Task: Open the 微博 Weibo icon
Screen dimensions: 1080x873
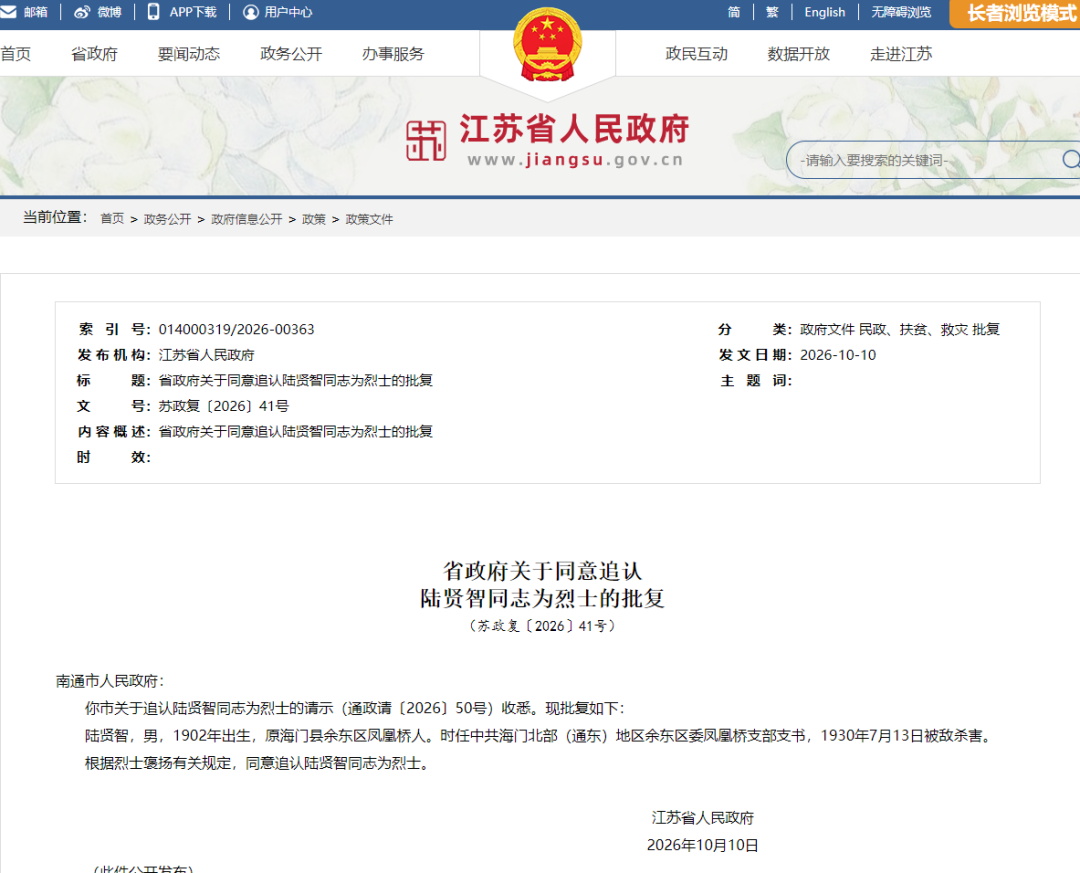Action: click(82, 12)
